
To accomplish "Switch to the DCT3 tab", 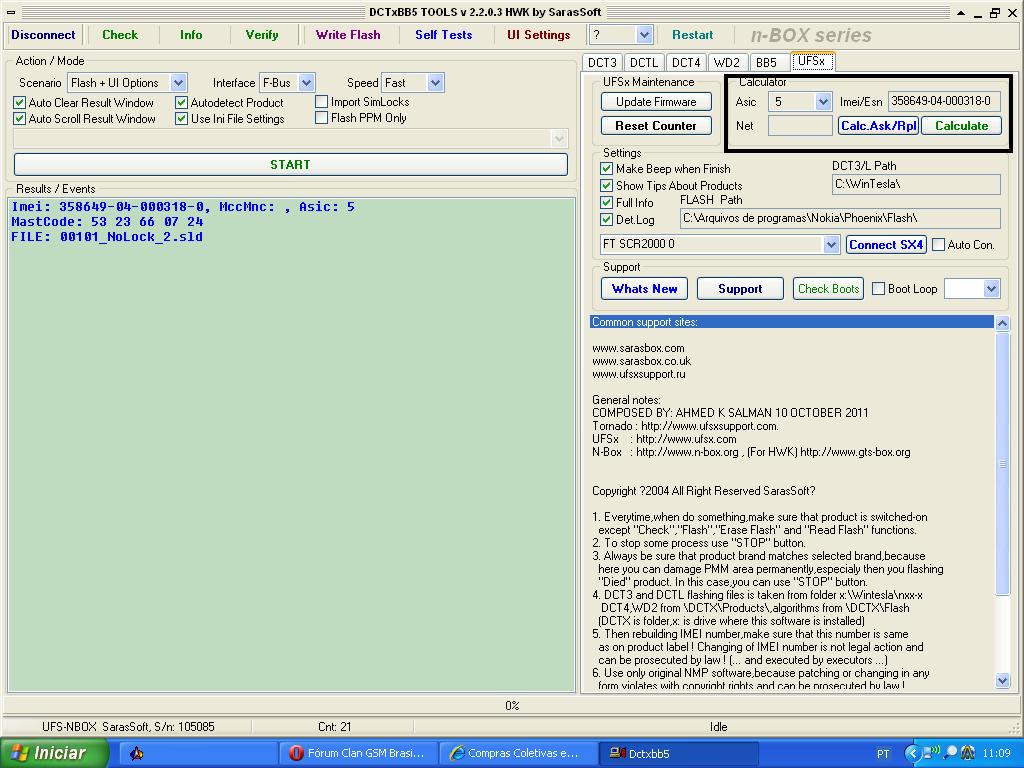I will [602, 63].
